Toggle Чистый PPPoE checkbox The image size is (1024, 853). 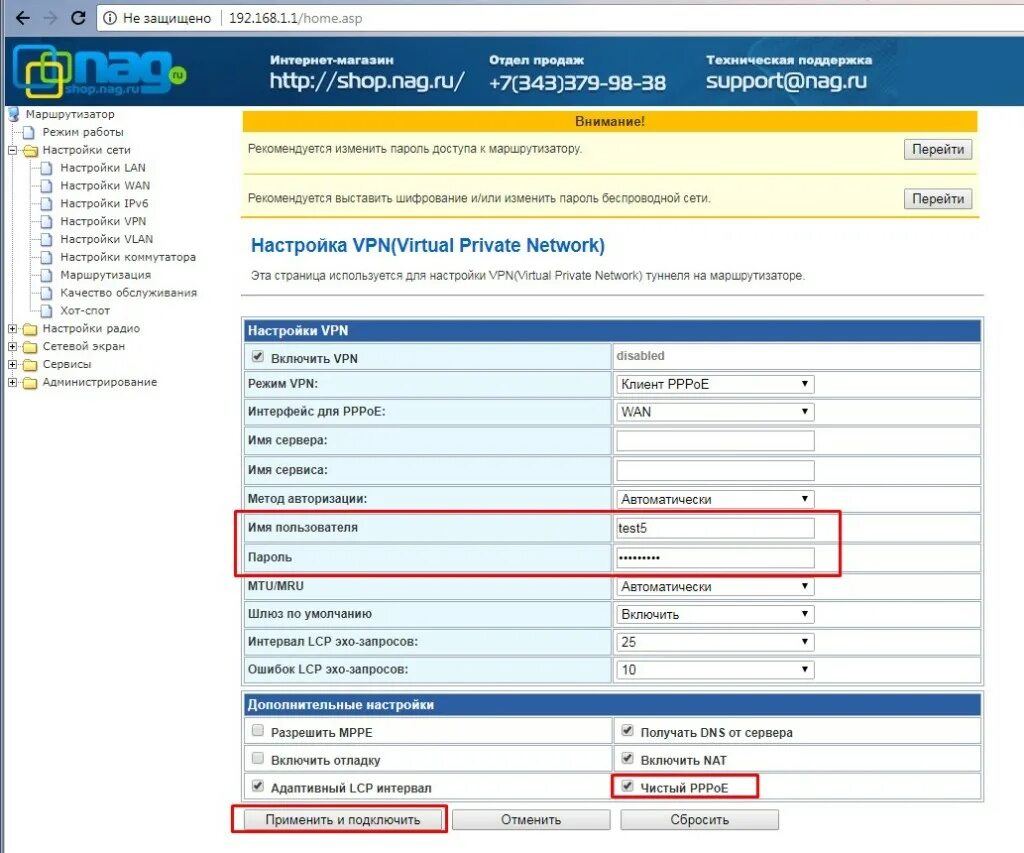click(628, 786)
